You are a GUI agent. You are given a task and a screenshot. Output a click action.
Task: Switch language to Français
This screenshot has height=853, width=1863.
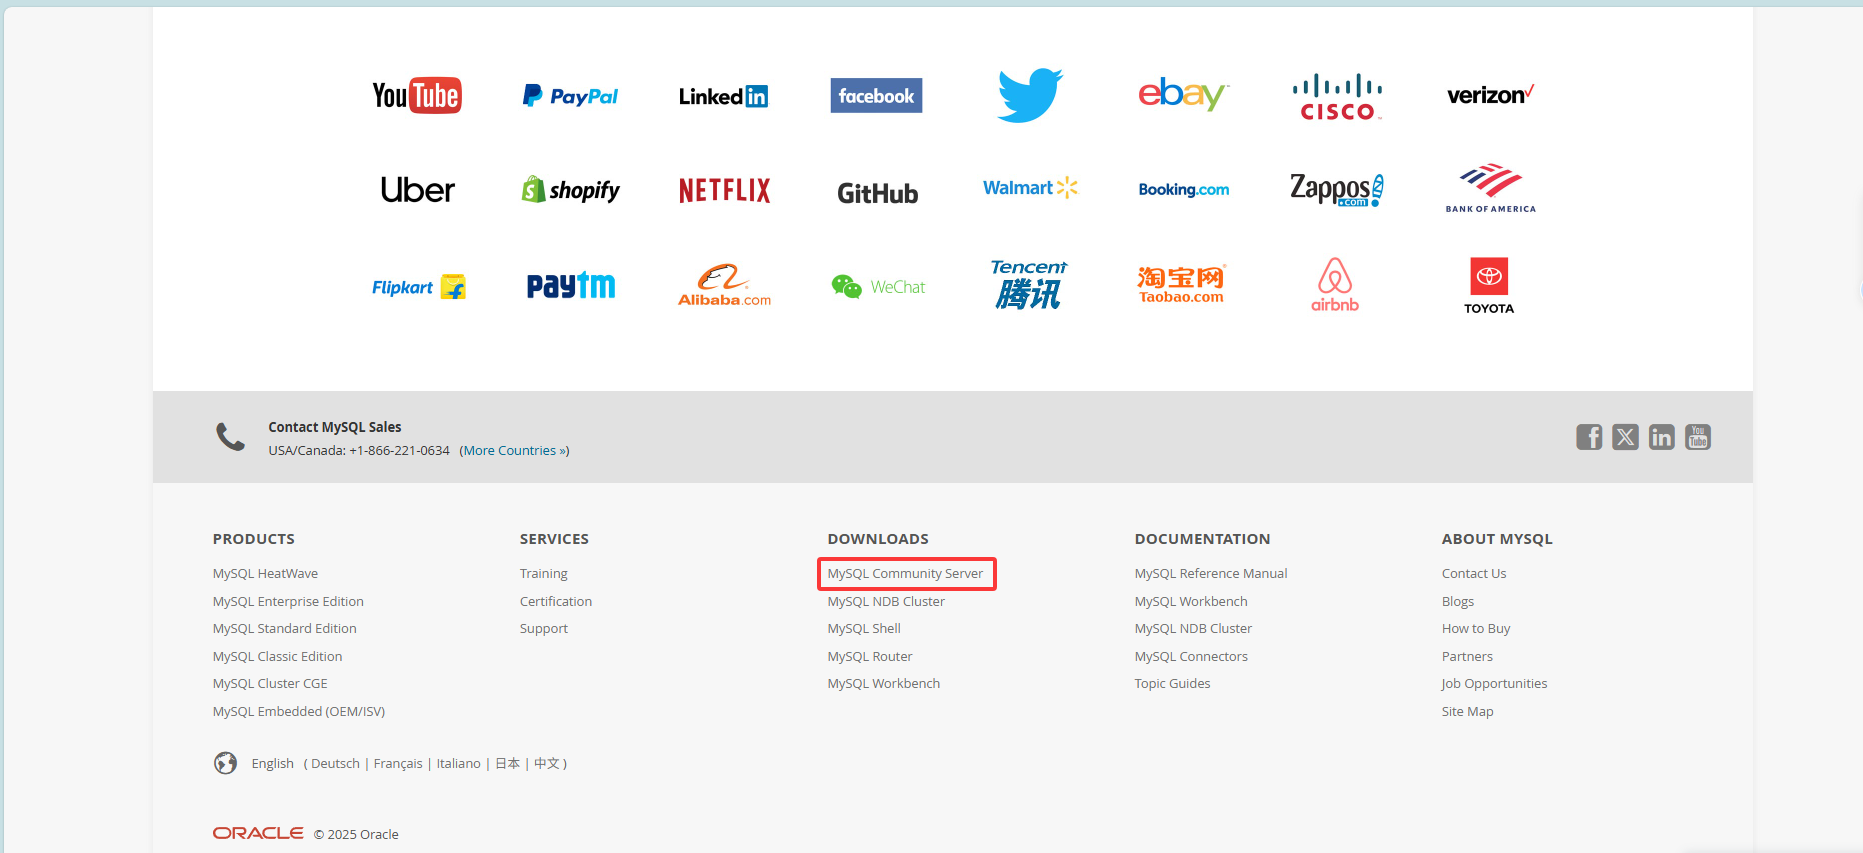(x=398, y=764)
